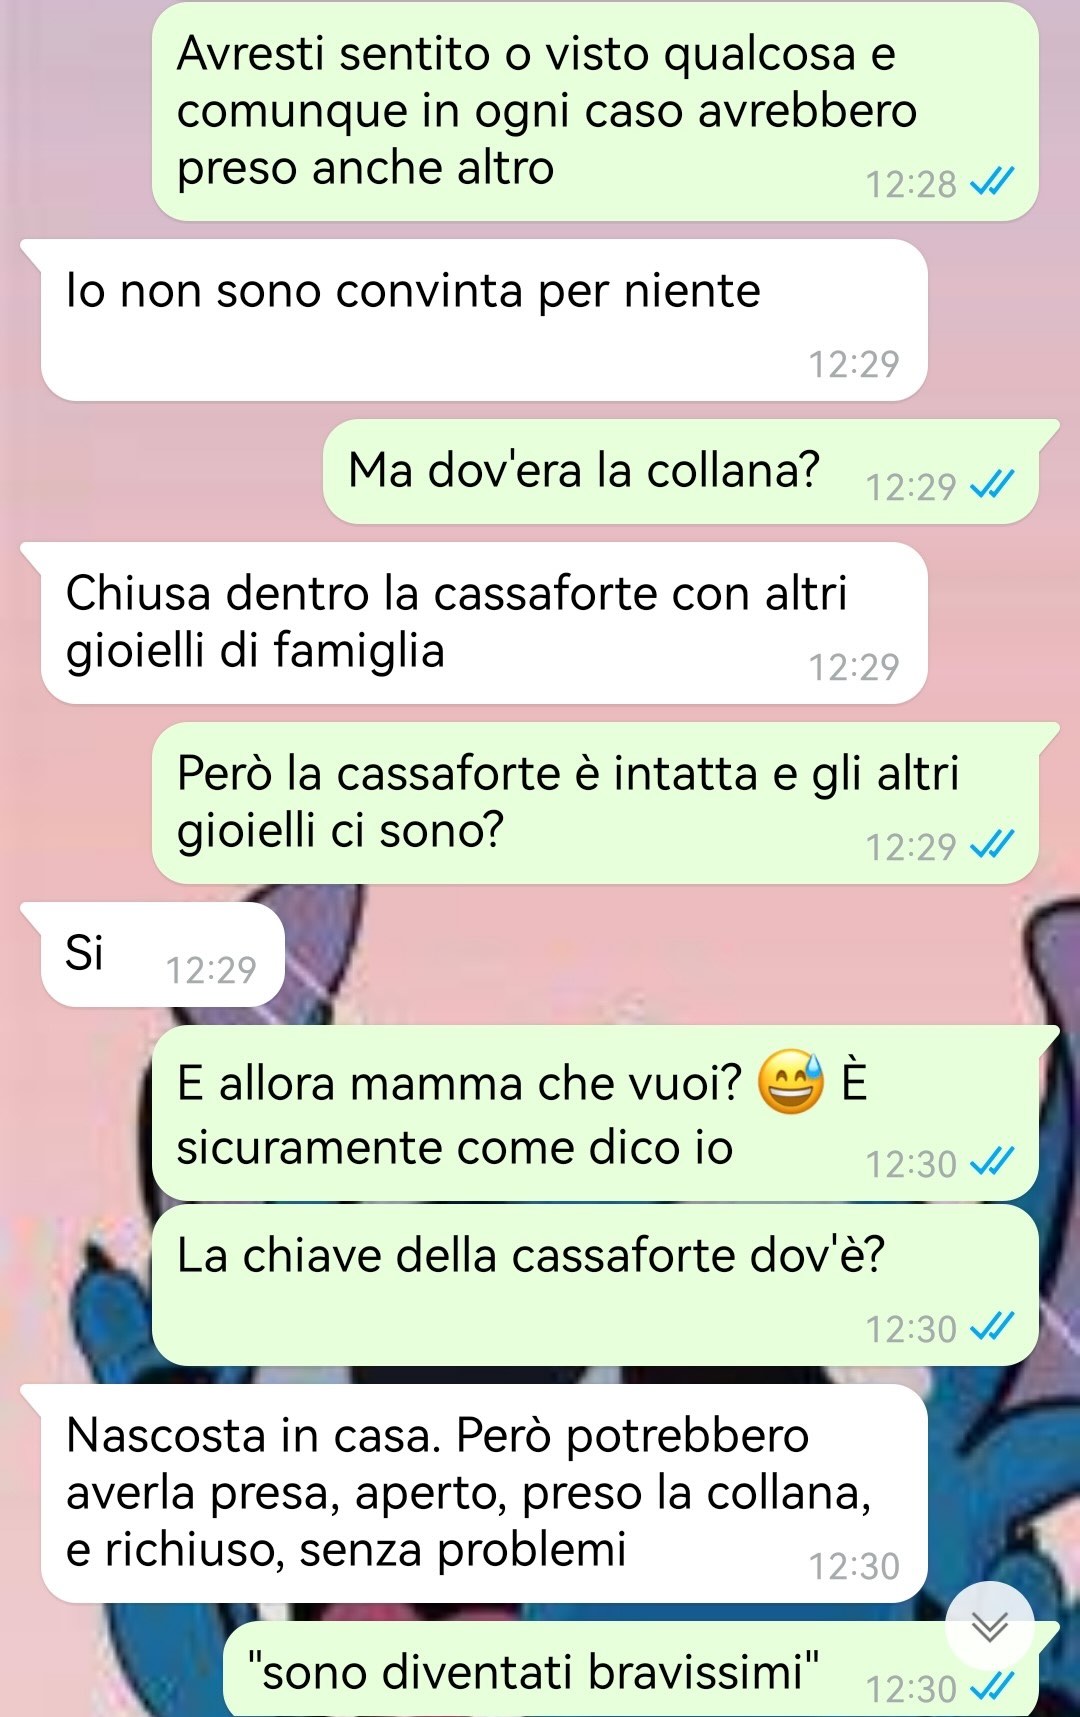Tap the 12:29 timestamp on the 'Si' message
The height and width of the screenshot is (1717, 1080).
point(211,969)
